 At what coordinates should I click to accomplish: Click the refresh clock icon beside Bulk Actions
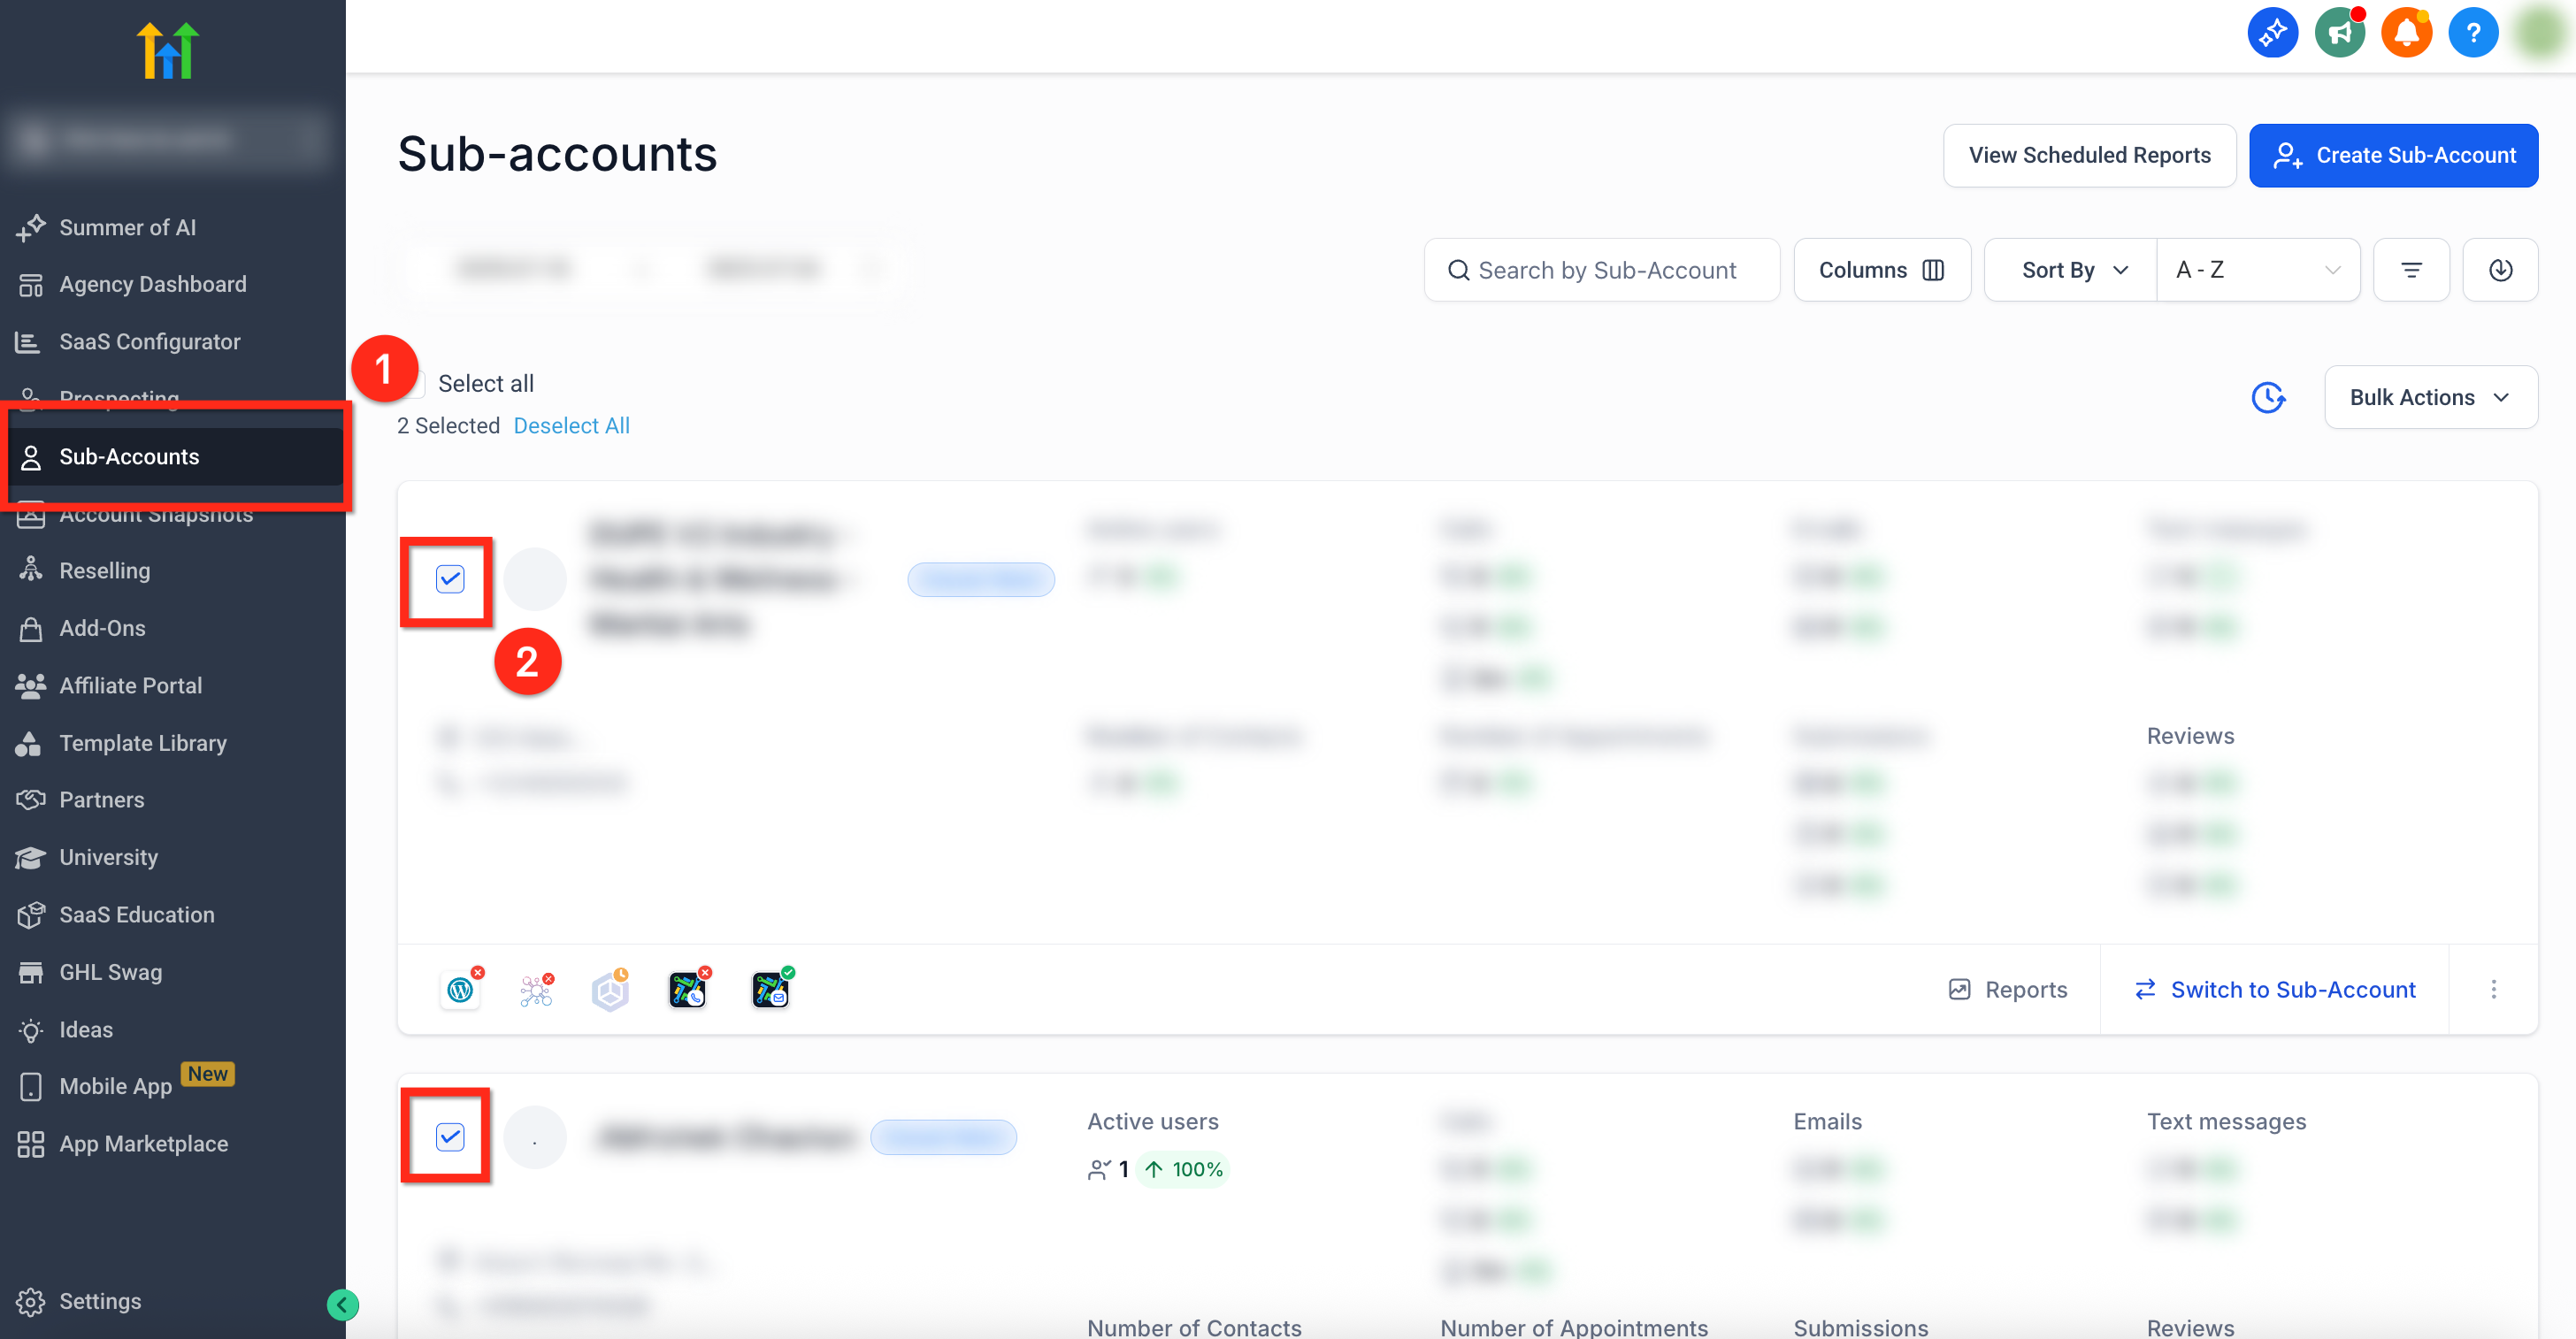point(2268,397)
